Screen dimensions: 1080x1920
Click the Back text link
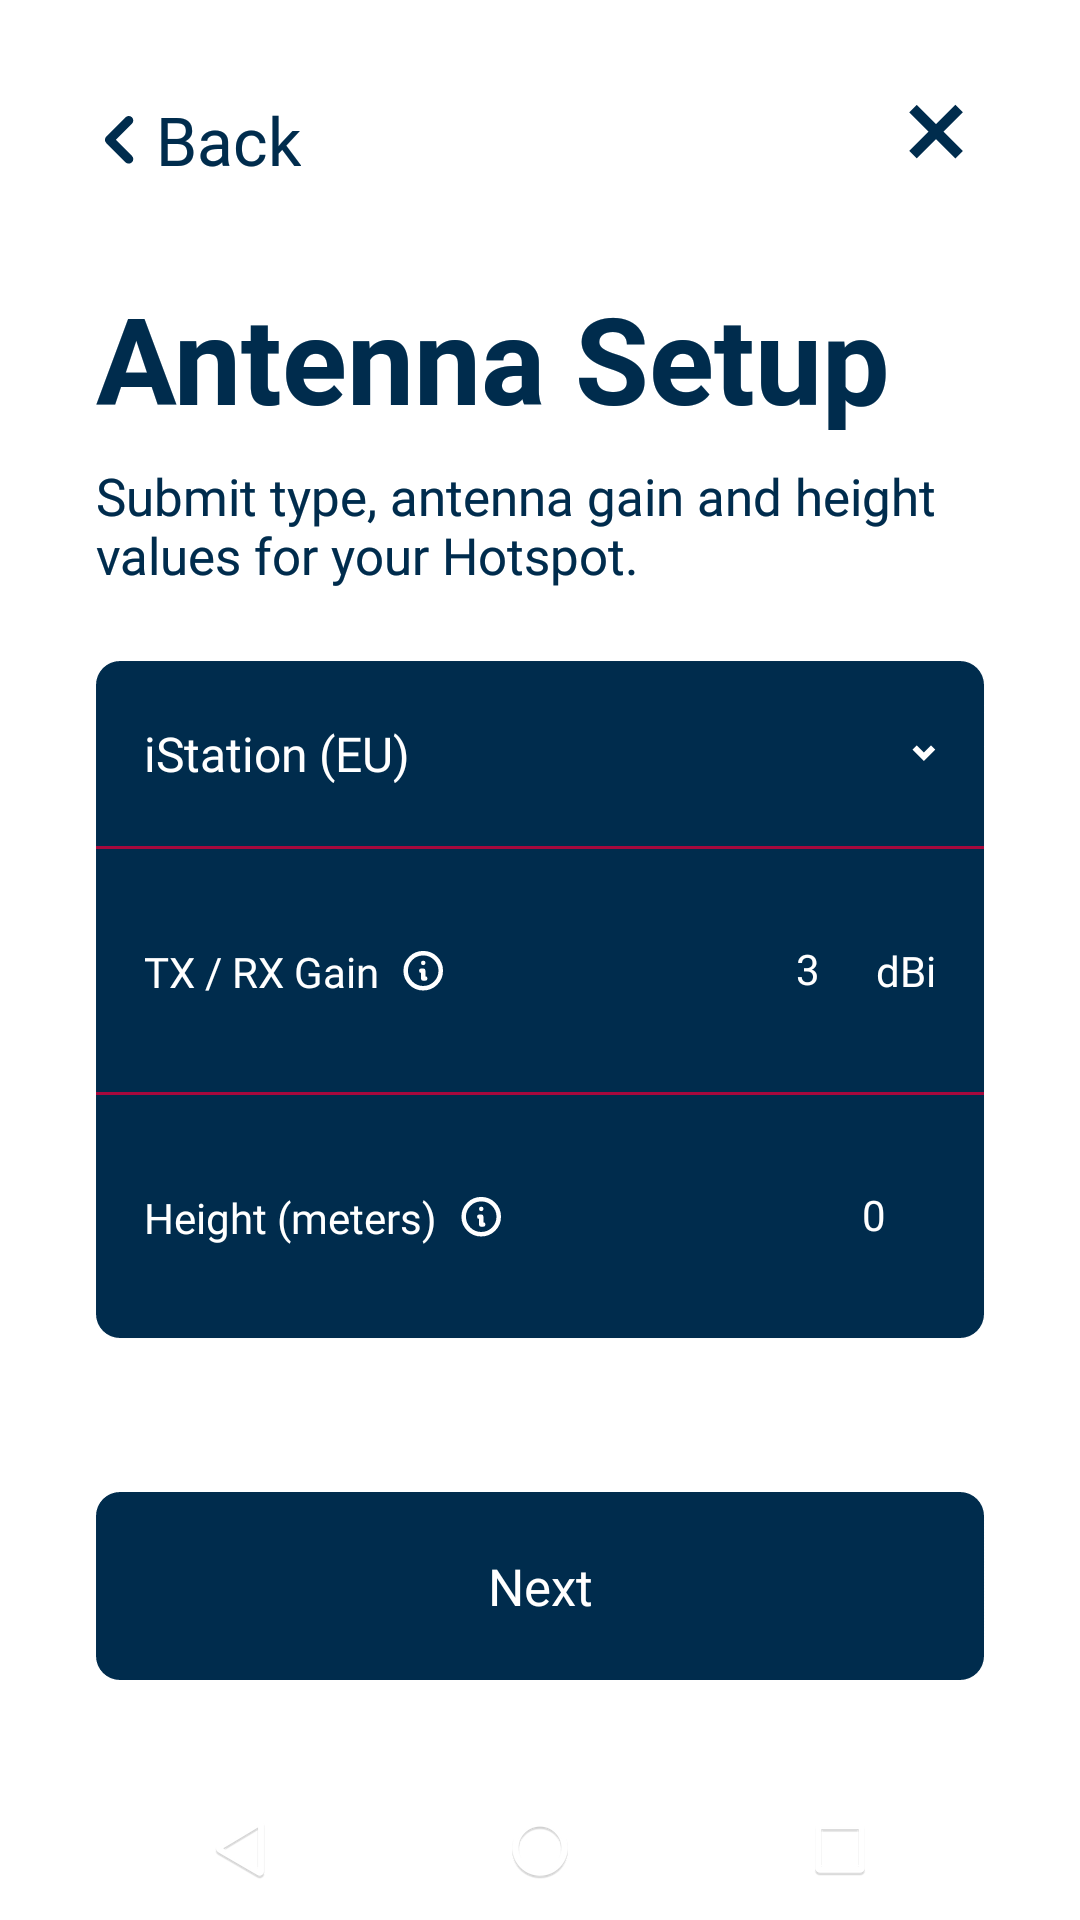(229, 142)
